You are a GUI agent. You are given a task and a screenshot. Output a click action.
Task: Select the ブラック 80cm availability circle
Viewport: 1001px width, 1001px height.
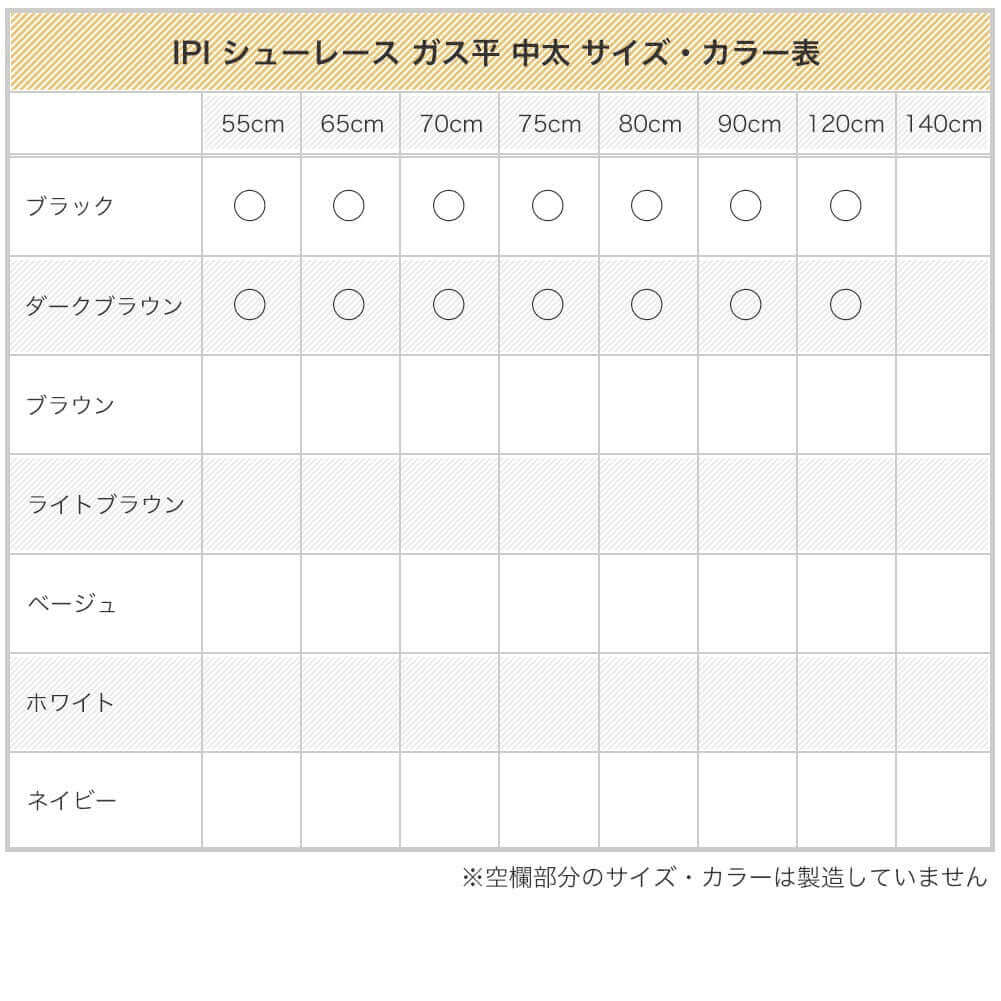click(x=647, y=206)
